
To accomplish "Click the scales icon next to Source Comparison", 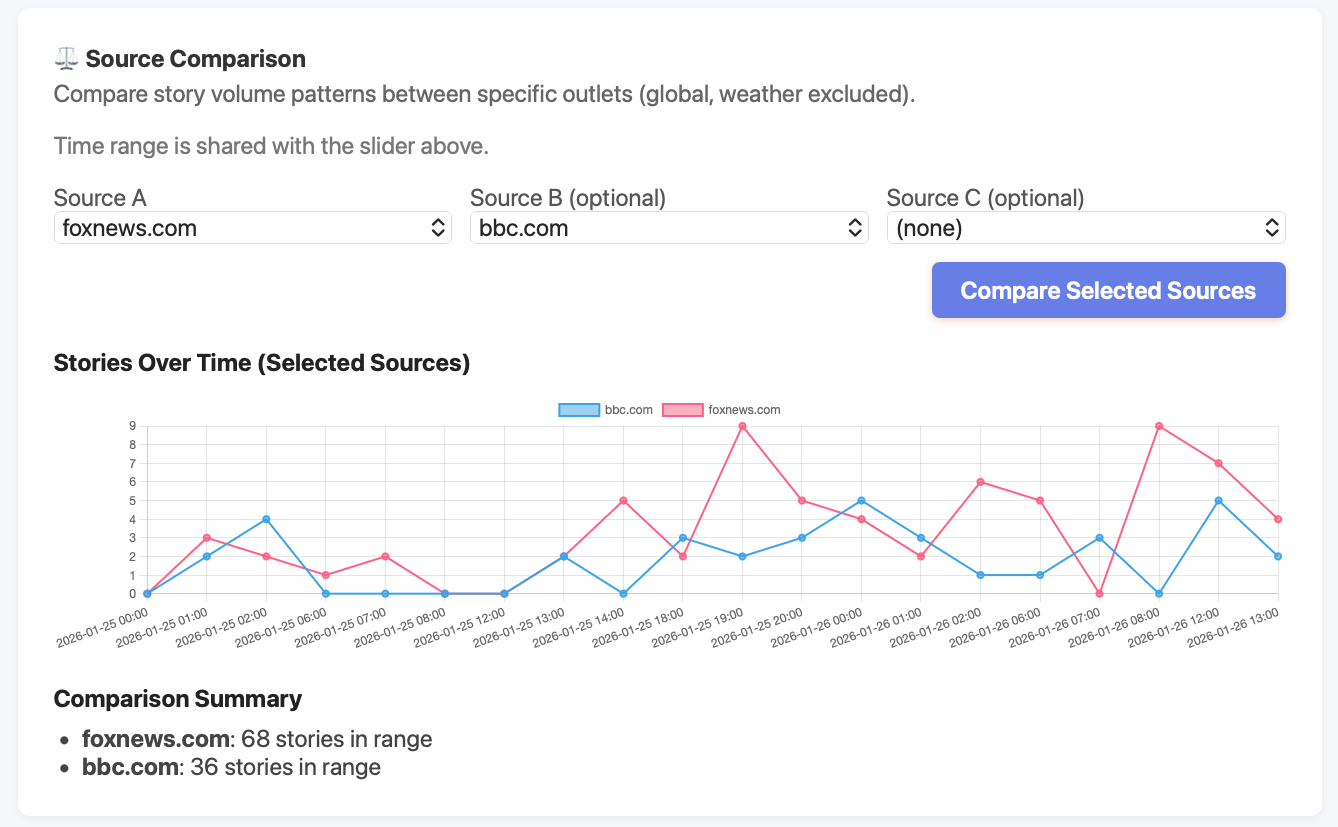I will coord(64,58).
